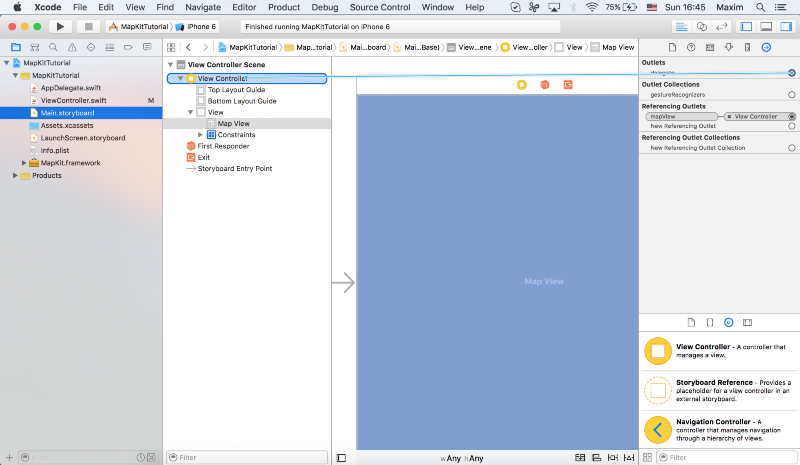Open the Breakpoint navigator
800x465 pixels.
tap(128, 47)
